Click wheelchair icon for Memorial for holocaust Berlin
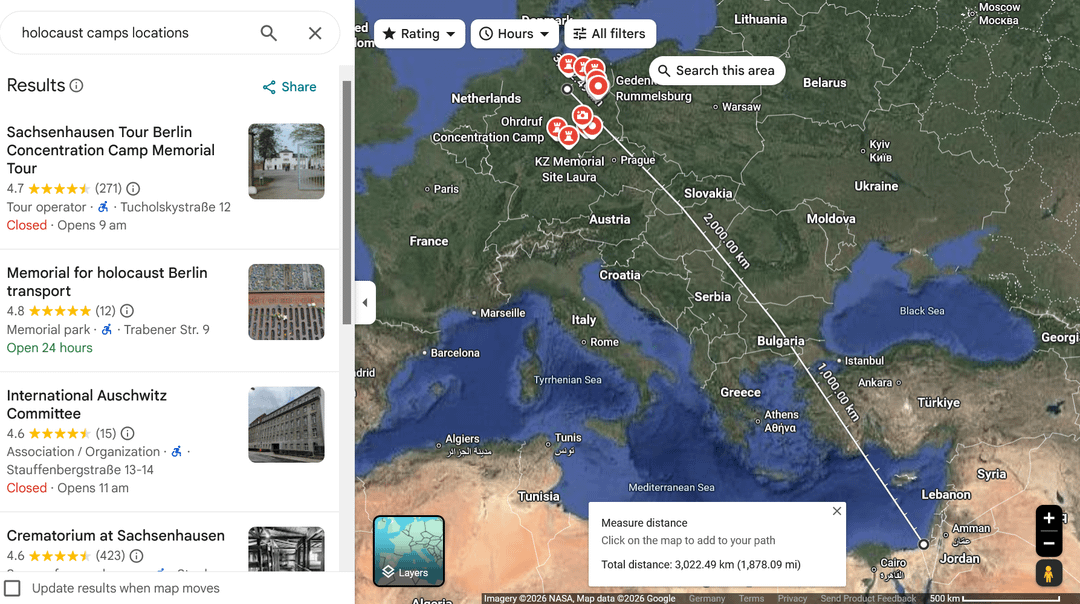 [x=107, y=329]
